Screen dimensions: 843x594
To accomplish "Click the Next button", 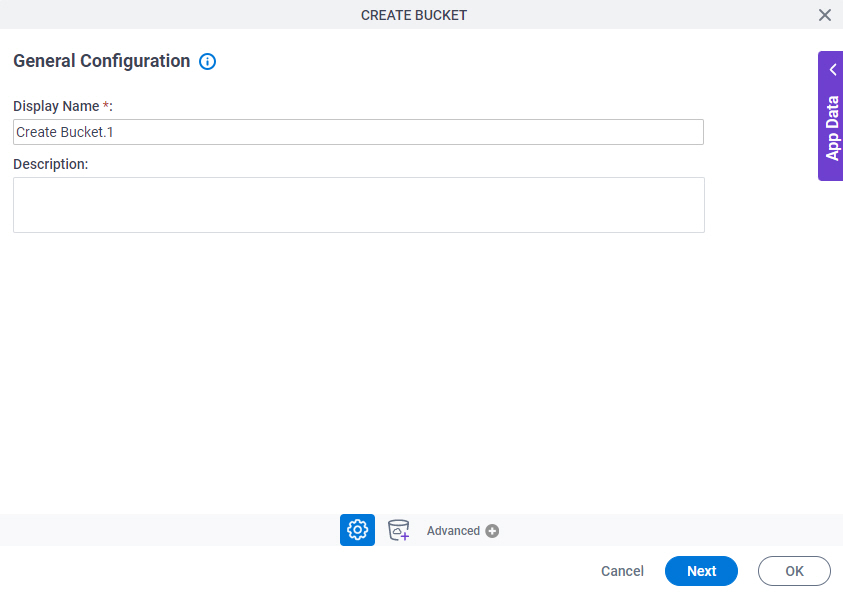I will click(701, 571).
